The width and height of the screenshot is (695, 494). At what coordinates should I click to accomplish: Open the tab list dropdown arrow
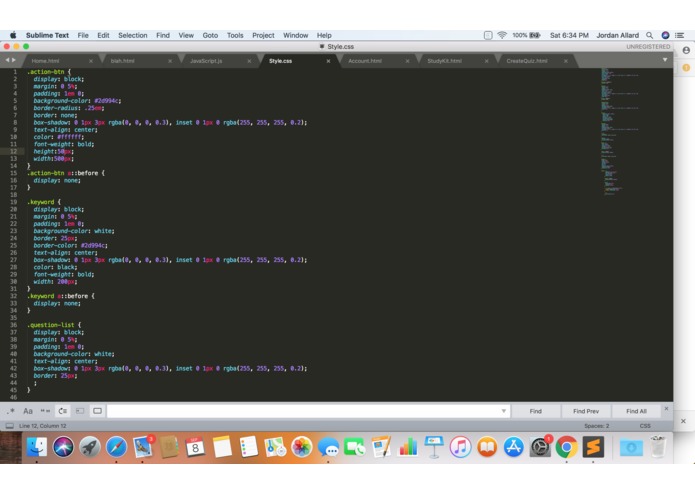tap(665, 60)
